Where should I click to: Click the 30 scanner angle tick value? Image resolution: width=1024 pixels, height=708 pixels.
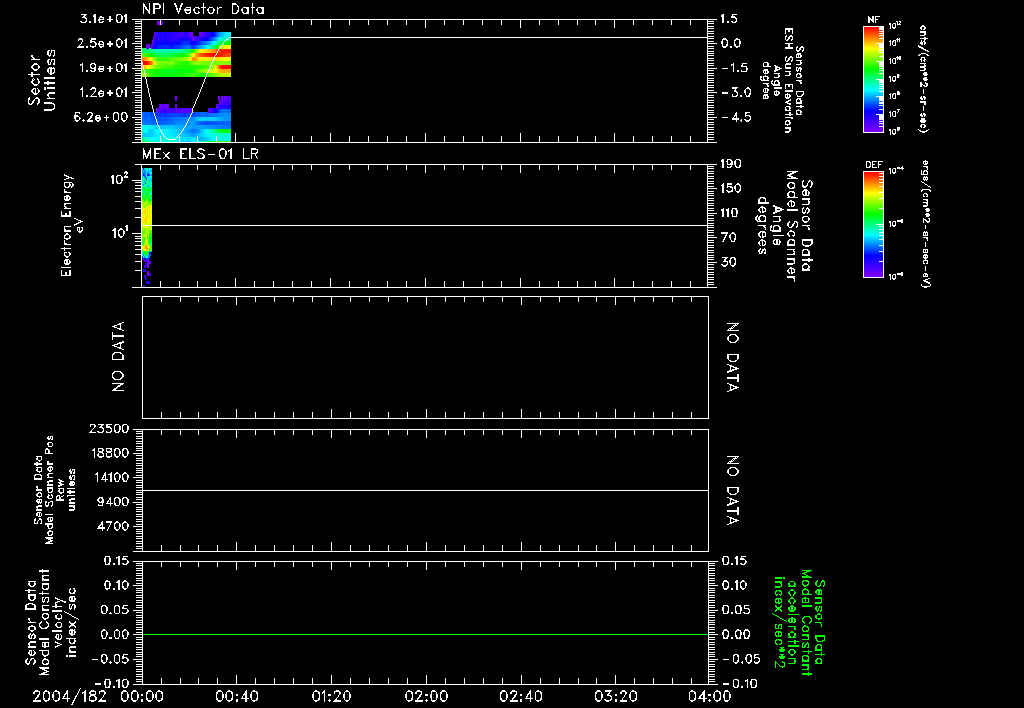click(x=728, y=263)
